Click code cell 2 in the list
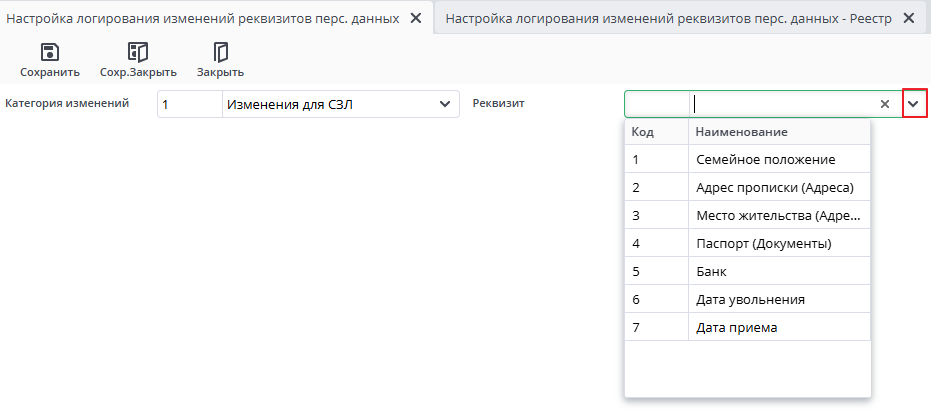The height and width of the screenshot is (417, 931). tap(657, 188)
